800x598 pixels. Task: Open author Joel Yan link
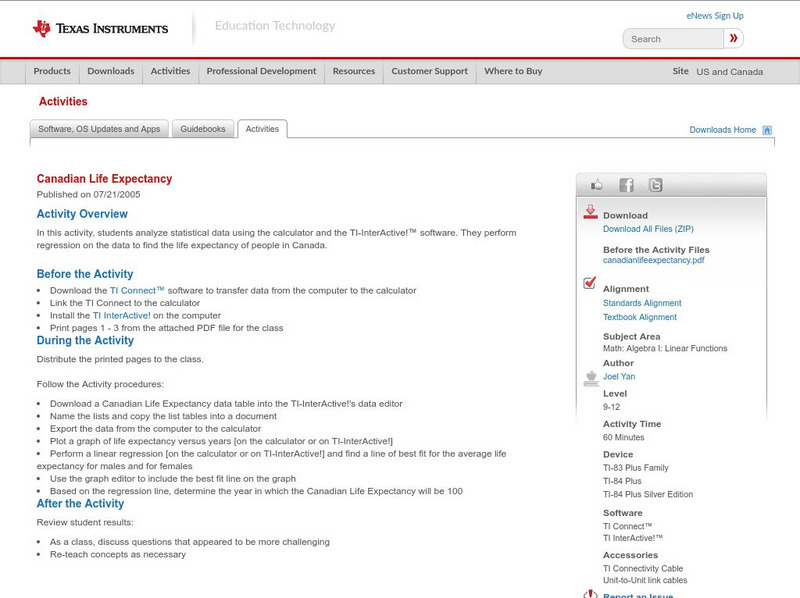[619, 377]
